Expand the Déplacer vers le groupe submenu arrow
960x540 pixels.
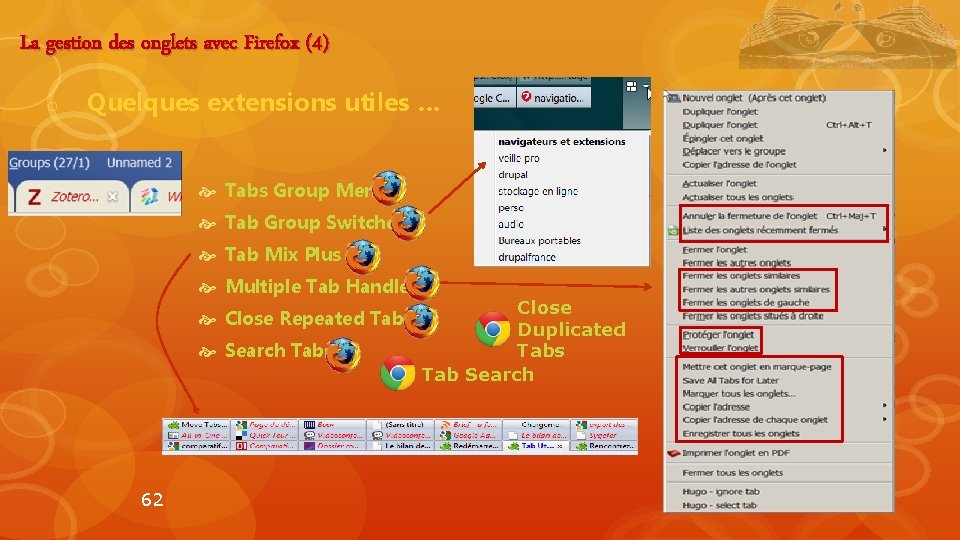[884, 151]
